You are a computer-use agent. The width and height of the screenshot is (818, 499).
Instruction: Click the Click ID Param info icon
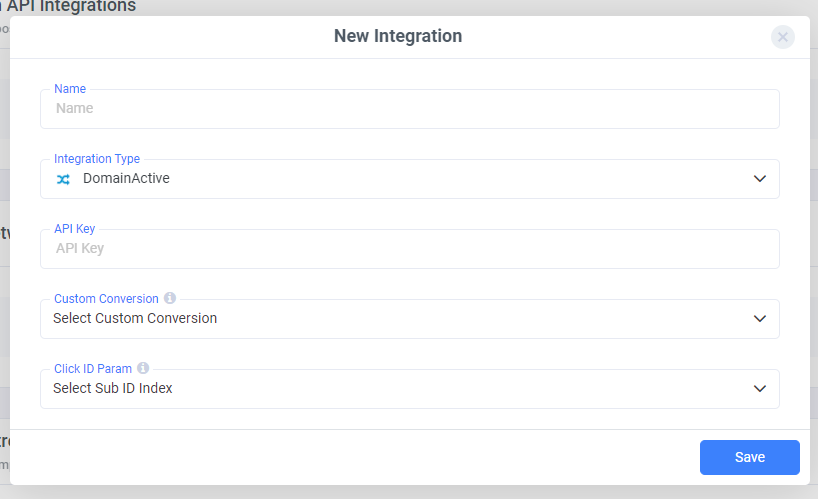coord(143,368)
